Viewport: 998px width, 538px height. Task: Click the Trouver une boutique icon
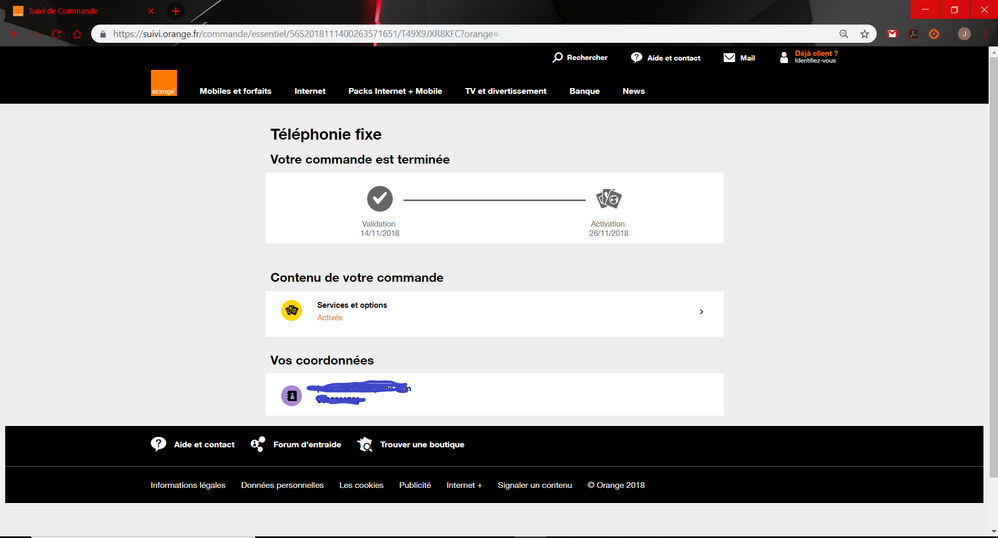(365, 444)
